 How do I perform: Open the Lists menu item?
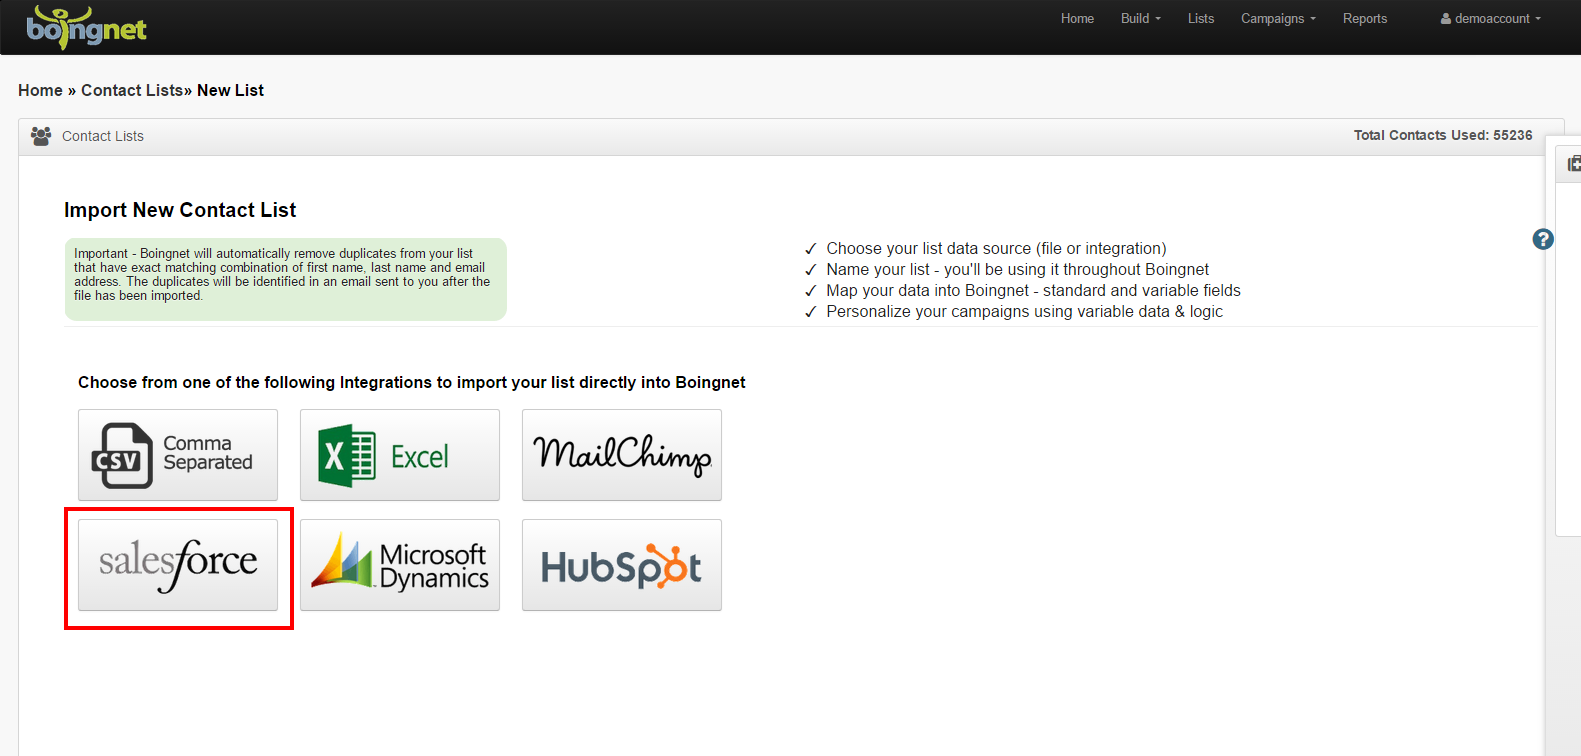click(x=1201, y=19)
